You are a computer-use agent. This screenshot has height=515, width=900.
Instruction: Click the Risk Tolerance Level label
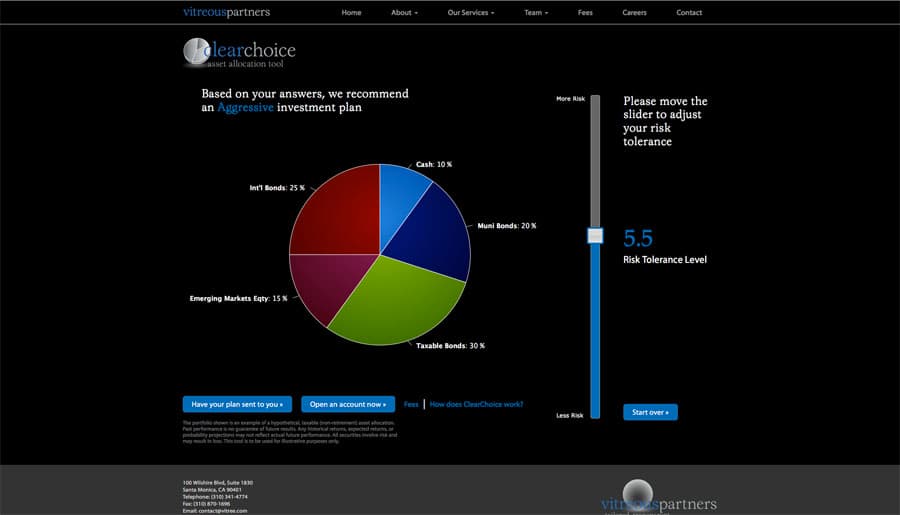[665, 260]
